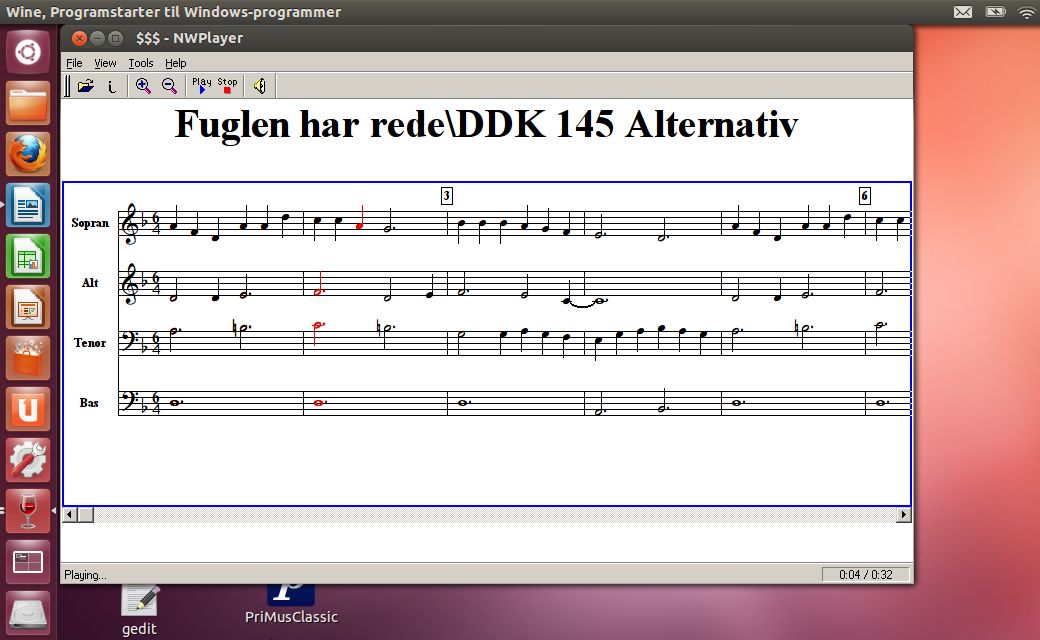
Task: Open the Help menu
Action: [x=176, y=63]
